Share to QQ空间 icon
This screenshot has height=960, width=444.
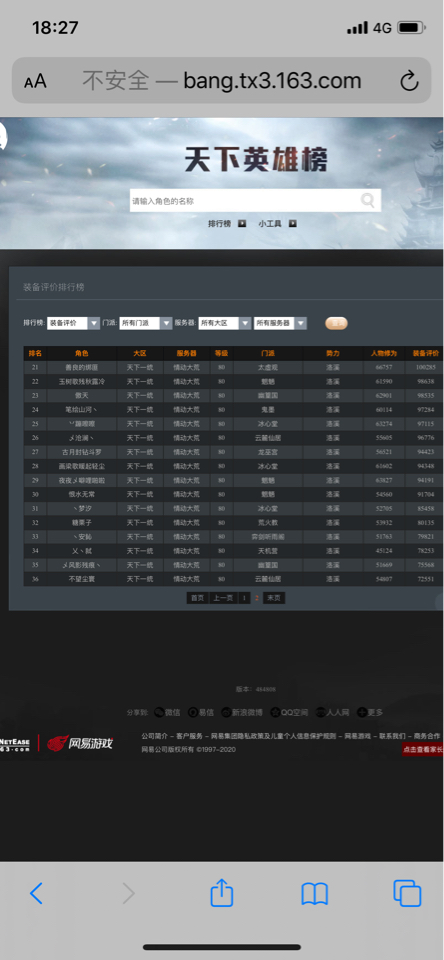tap(276, 712)
